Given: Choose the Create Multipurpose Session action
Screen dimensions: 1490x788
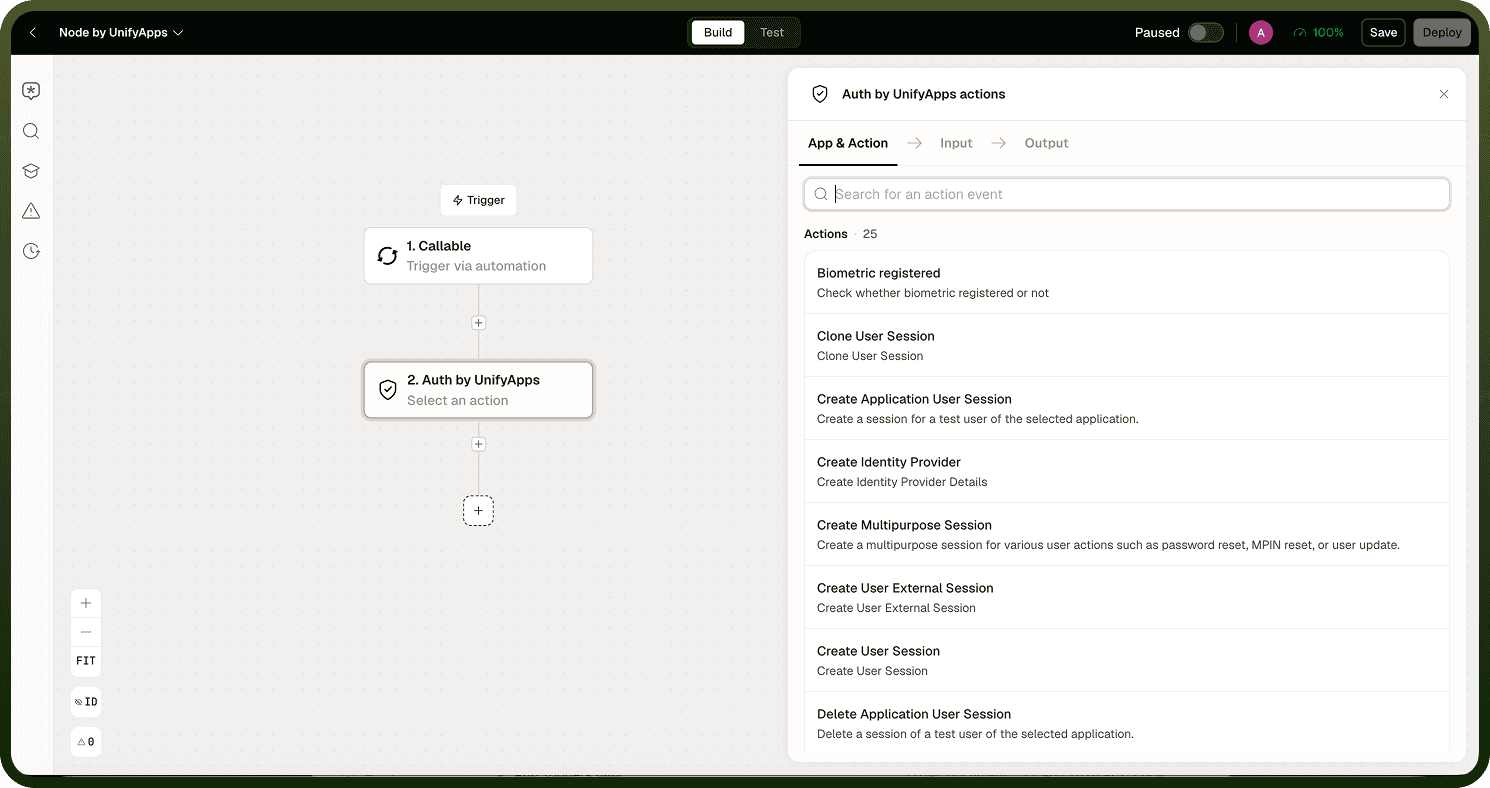Looking at the screenshot, I should [x=1127, y=535].
